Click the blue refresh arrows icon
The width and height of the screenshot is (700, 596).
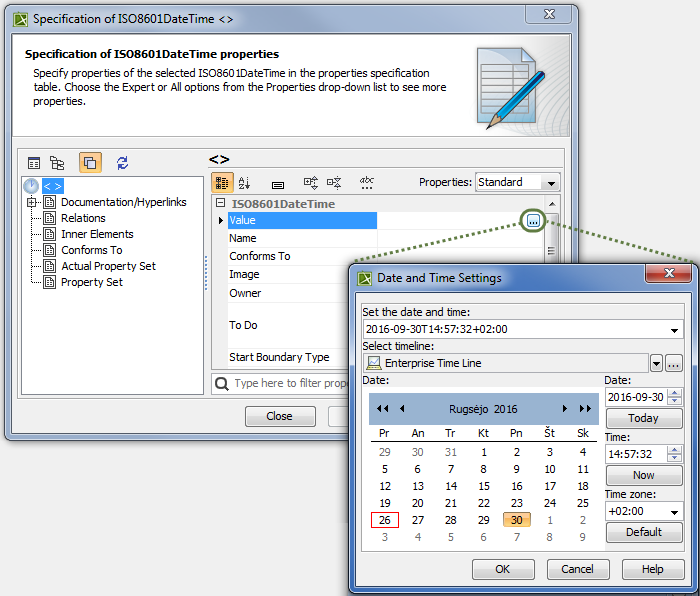pos(122,163)
